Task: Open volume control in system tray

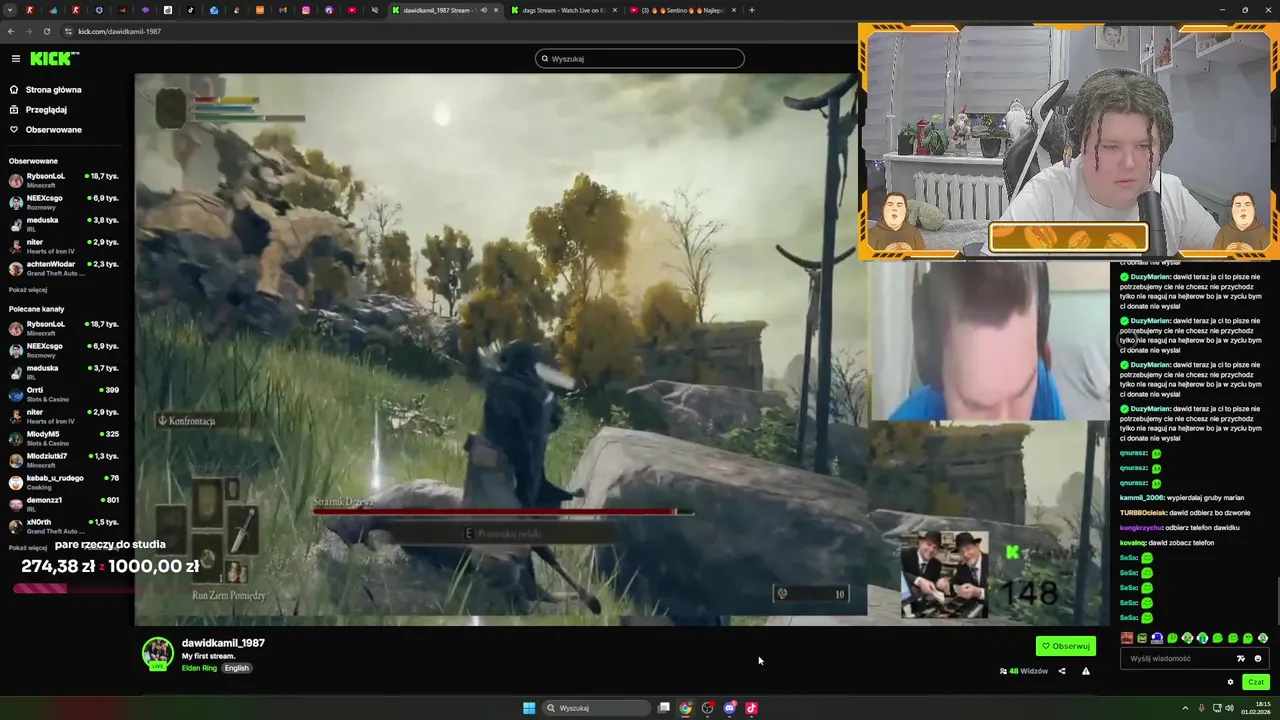Action: tap(1229, 708)
